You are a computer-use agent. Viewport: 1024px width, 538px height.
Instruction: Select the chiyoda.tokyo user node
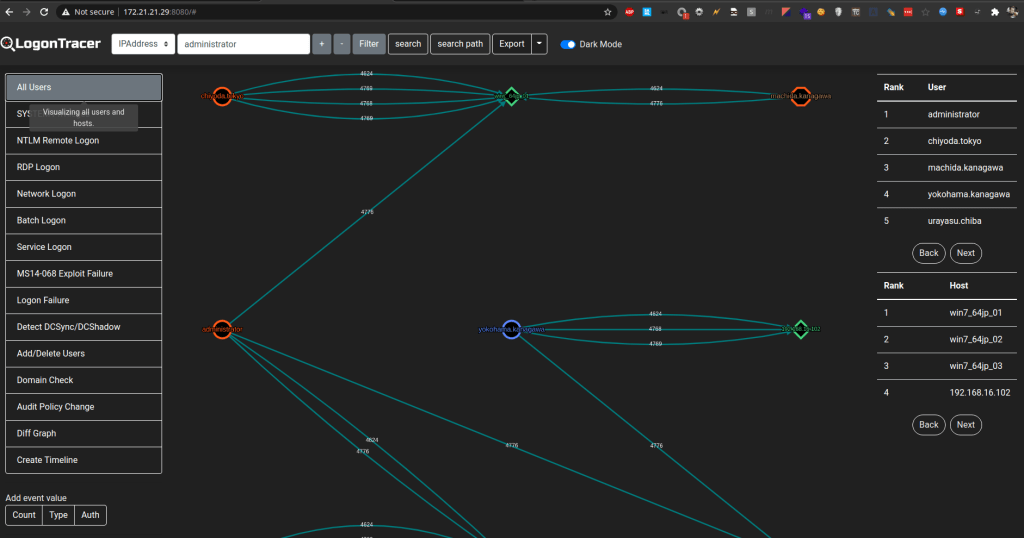[222, 96]
